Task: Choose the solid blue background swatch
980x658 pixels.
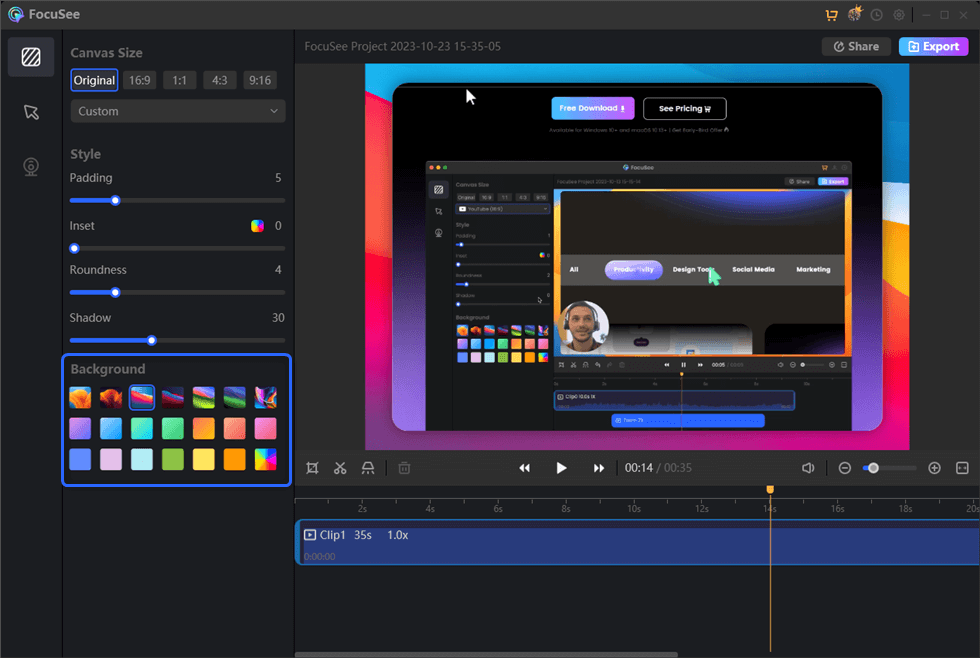Action: pos(80,459)
